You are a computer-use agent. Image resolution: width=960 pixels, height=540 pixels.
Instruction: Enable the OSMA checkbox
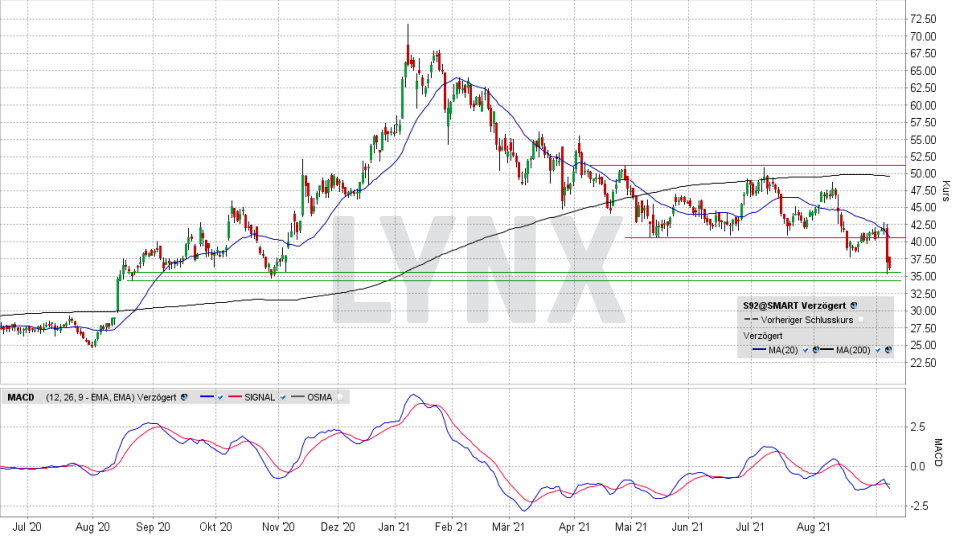click(x=342, y=397)
